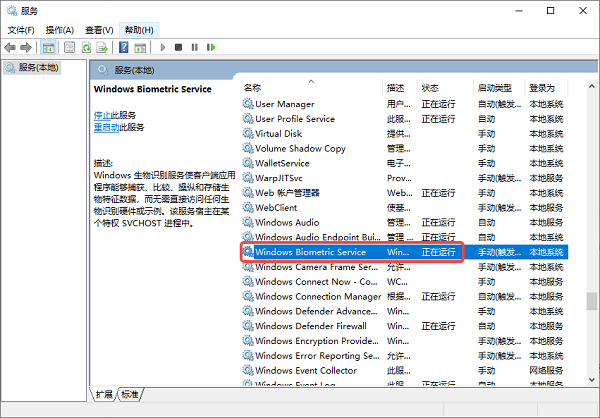Switch to the 标准 tab
This screenshot has width=600, height=418.
(130, 394)
